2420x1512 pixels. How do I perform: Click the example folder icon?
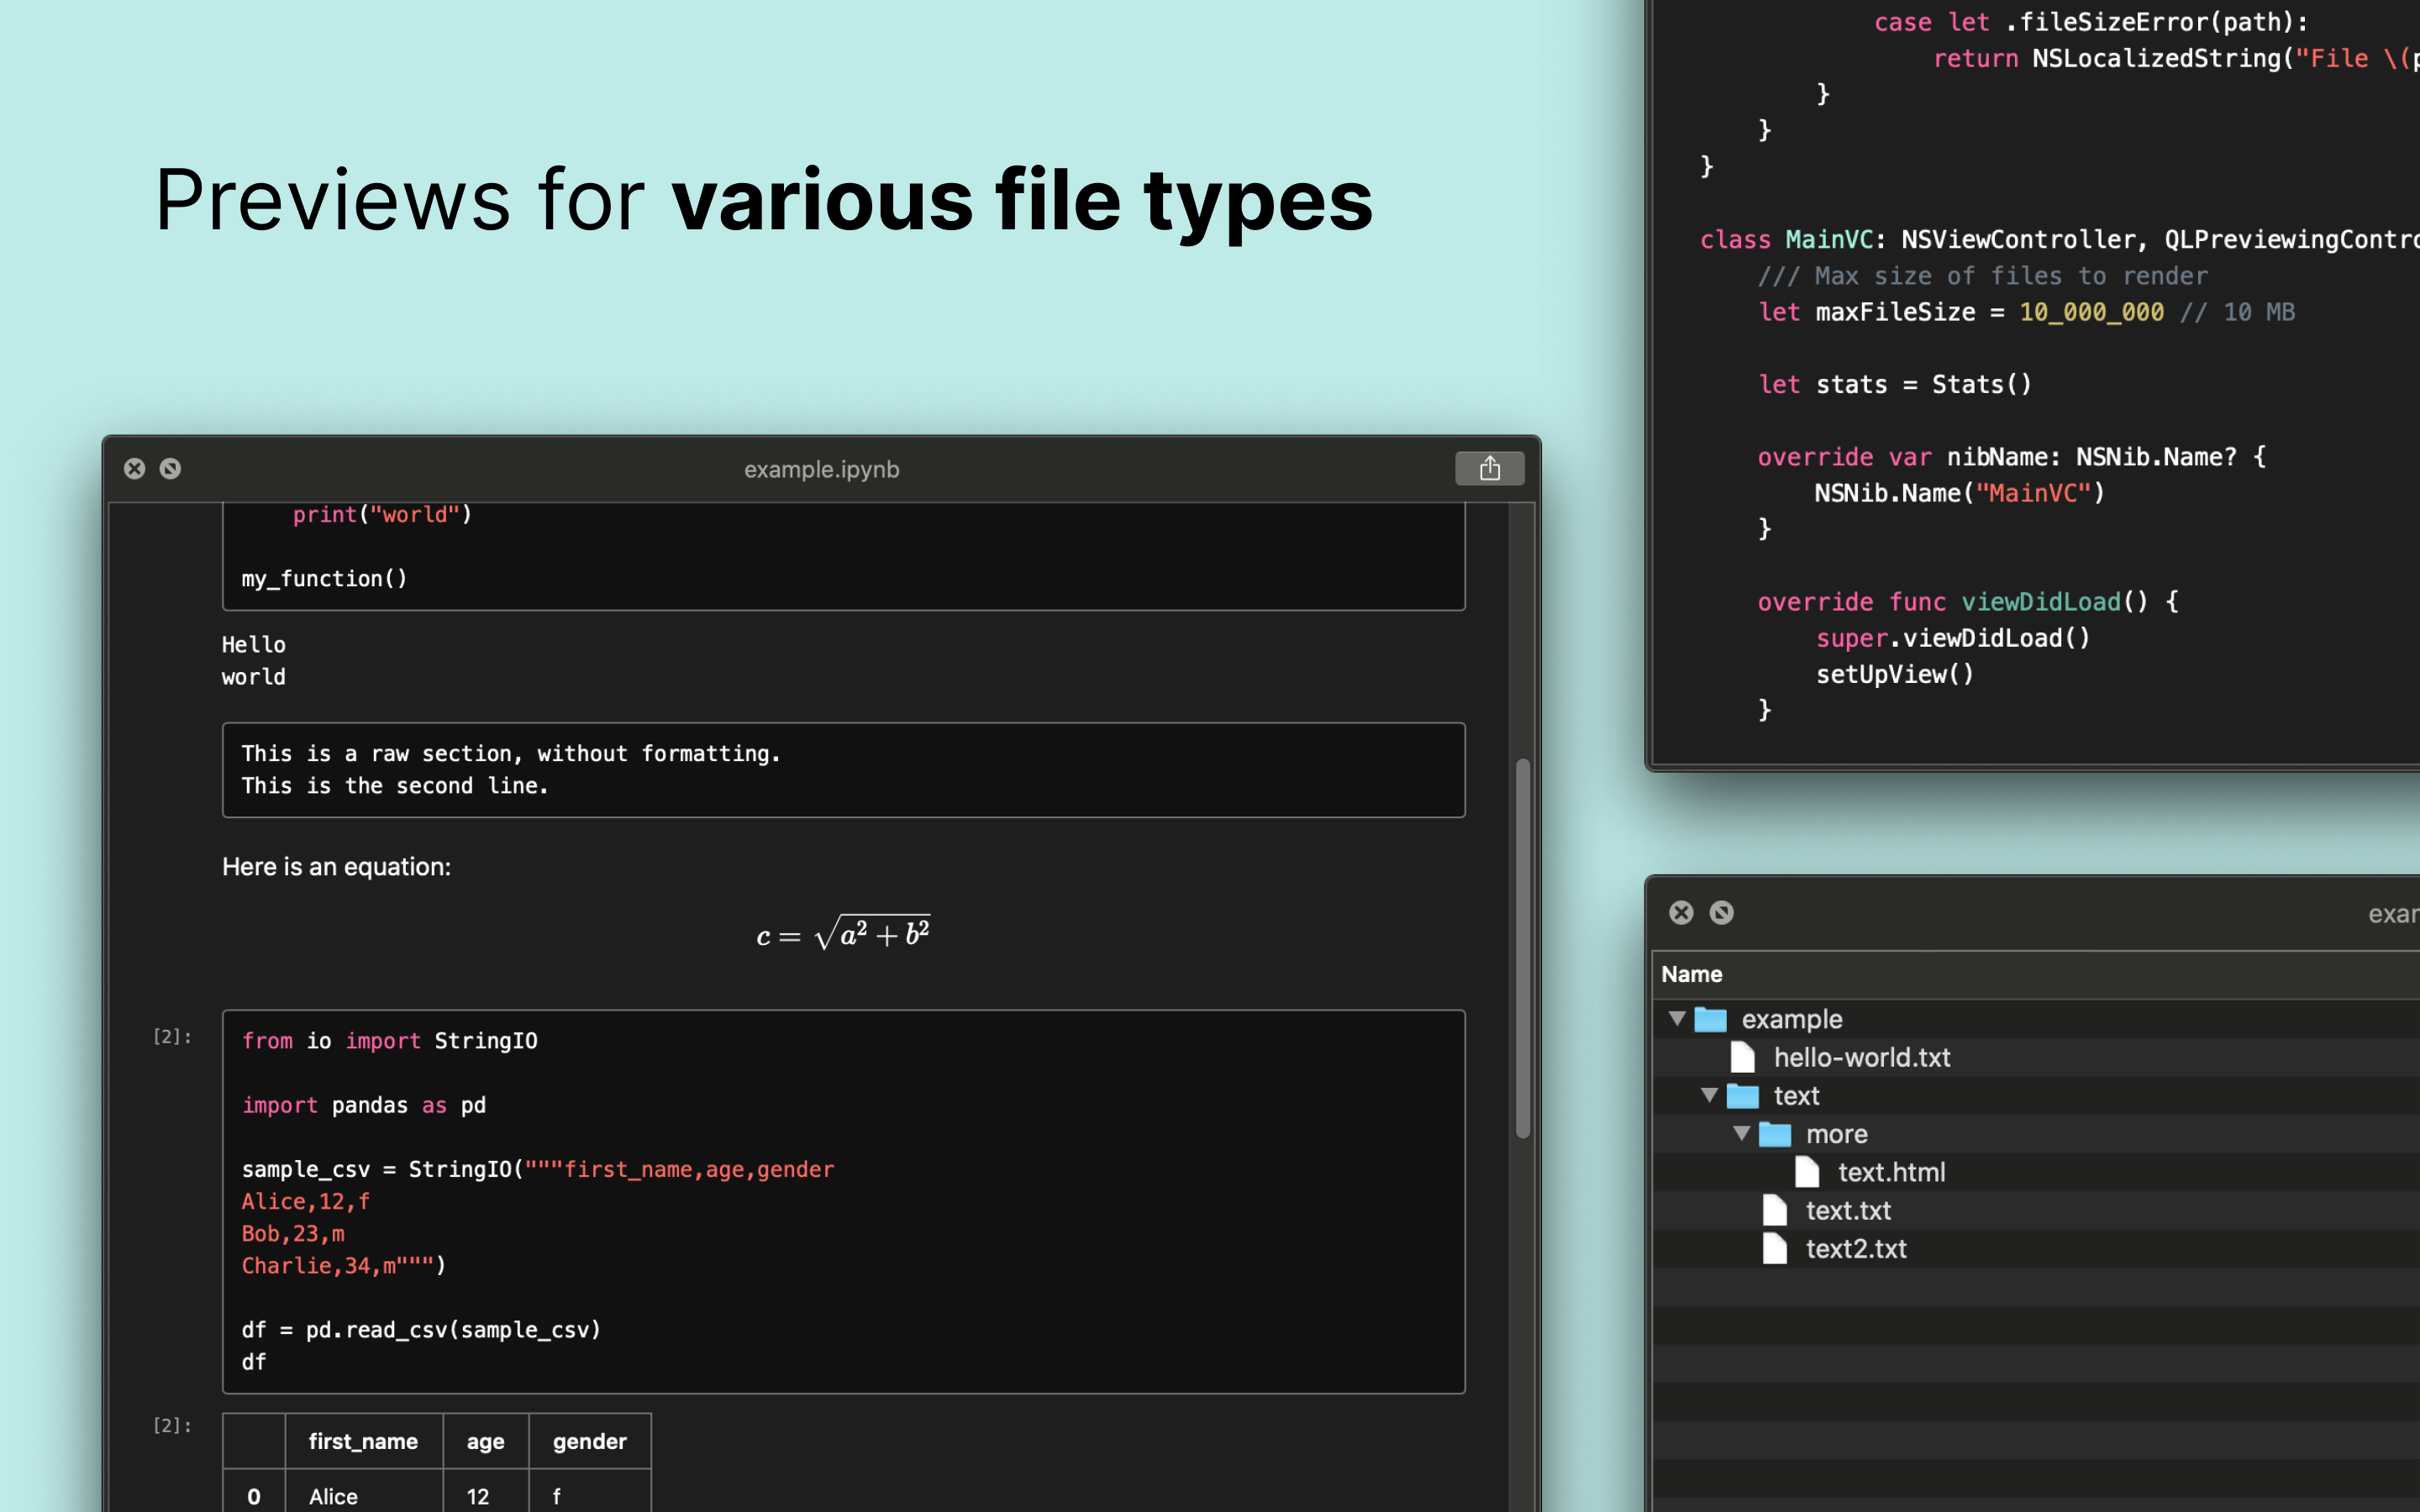click(1710, 1019)
